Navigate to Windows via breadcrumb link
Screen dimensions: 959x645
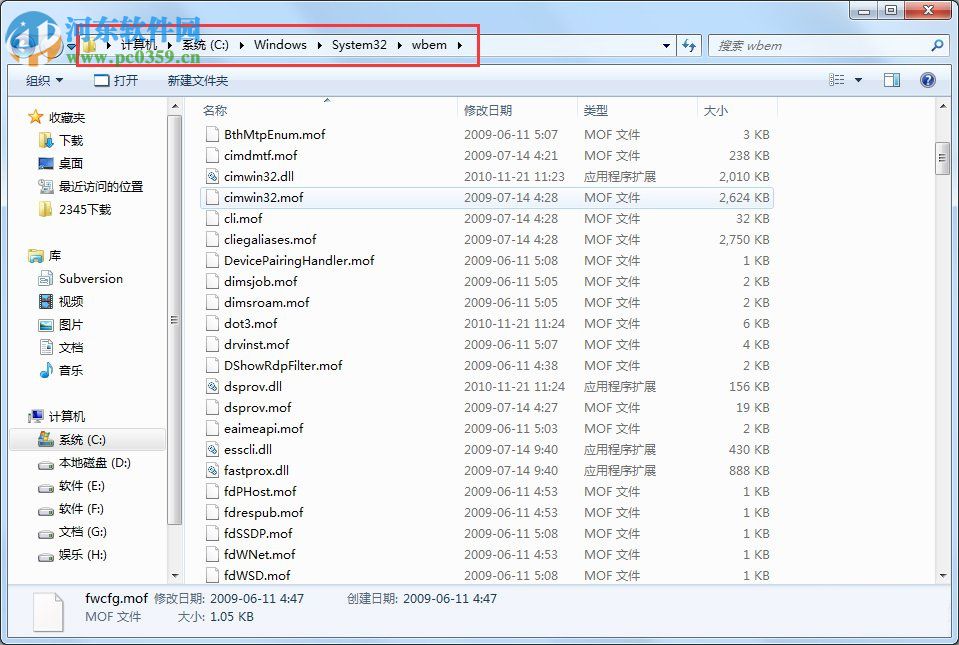click(280, 45)
